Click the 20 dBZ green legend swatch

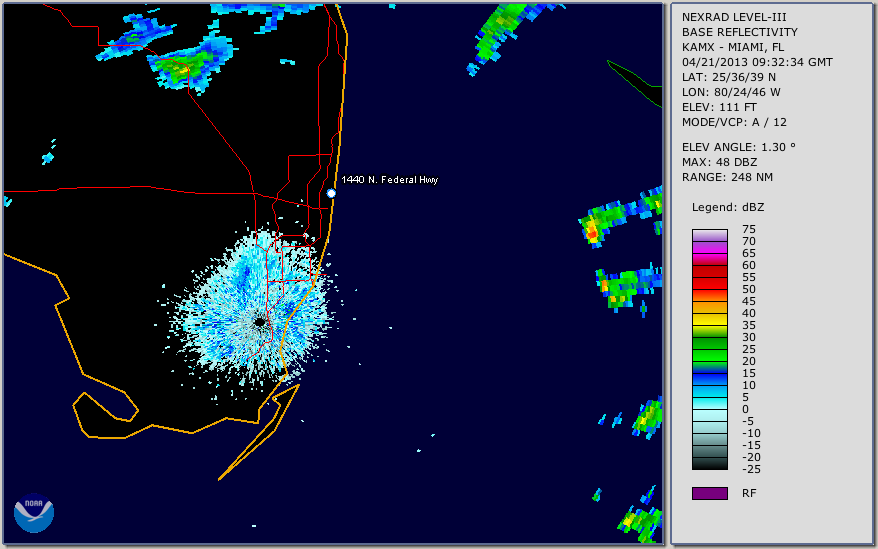point(709,355)
